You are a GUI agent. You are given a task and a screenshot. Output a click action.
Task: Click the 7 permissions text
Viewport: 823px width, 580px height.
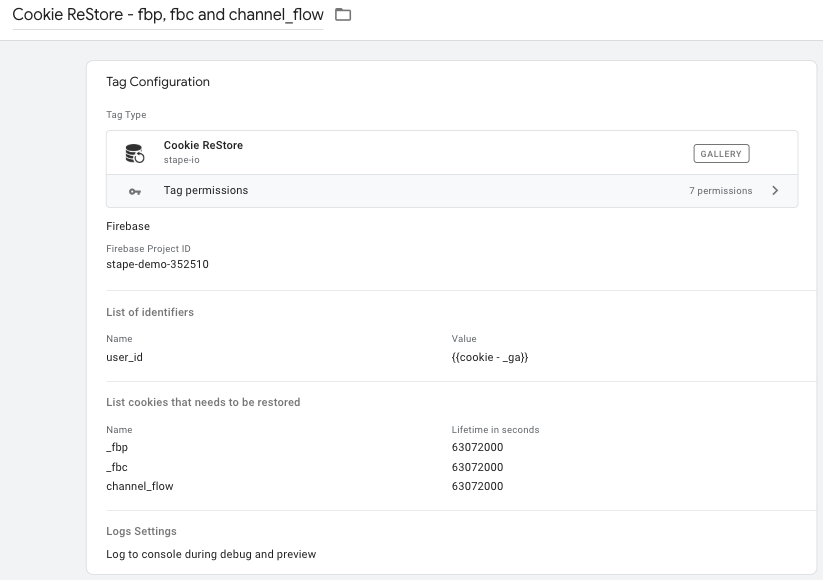pos(721,191)
